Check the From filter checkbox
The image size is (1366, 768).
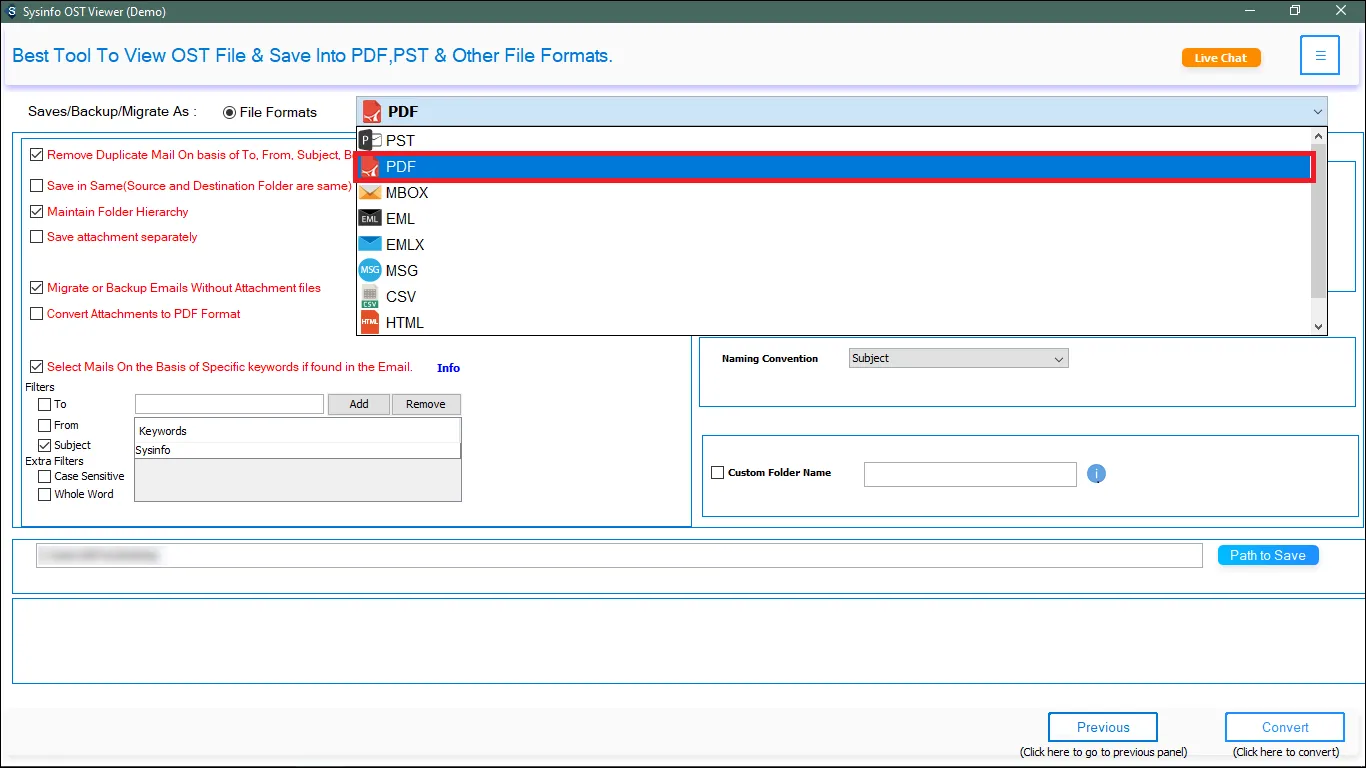pyautogui.click(x=44, y=426)
